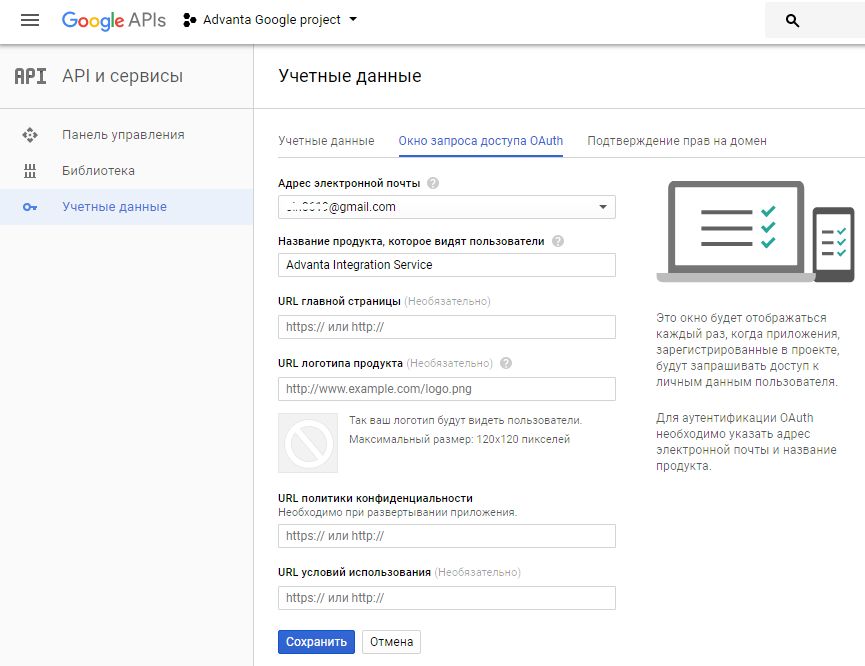Viewport: 865px width, 666px height.
Task: Click help icon beside email address label
Action: click(433, 184)
